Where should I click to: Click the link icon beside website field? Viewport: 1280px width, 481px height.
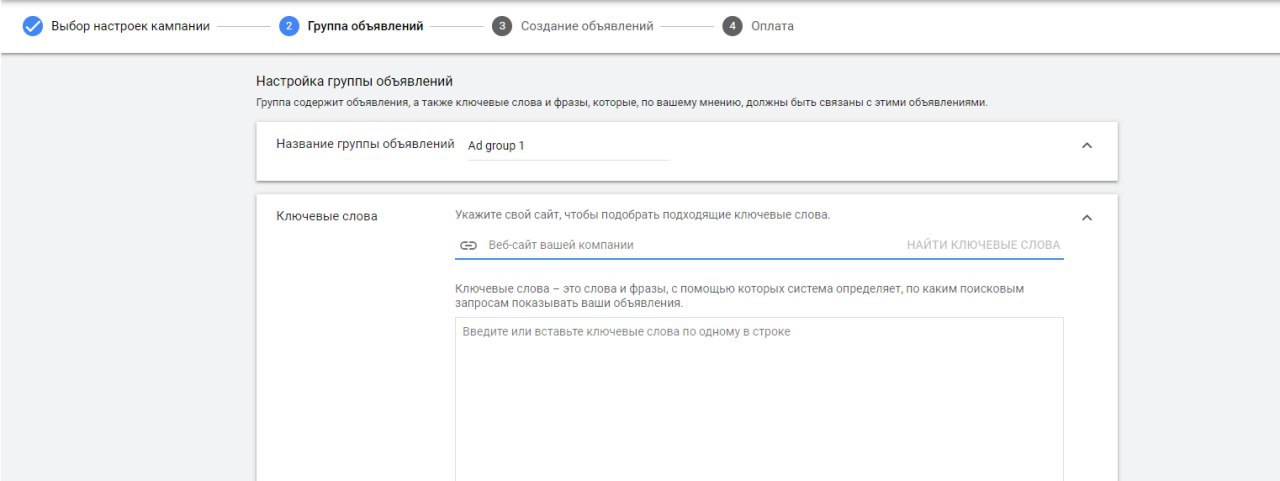(468, 245)
